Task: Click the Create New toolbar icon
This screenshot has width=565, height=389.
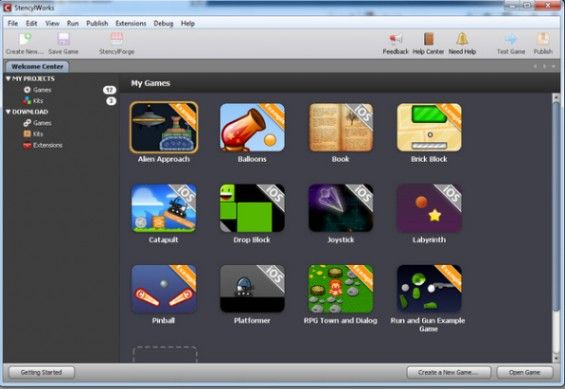Action: (x=25, y=39)
